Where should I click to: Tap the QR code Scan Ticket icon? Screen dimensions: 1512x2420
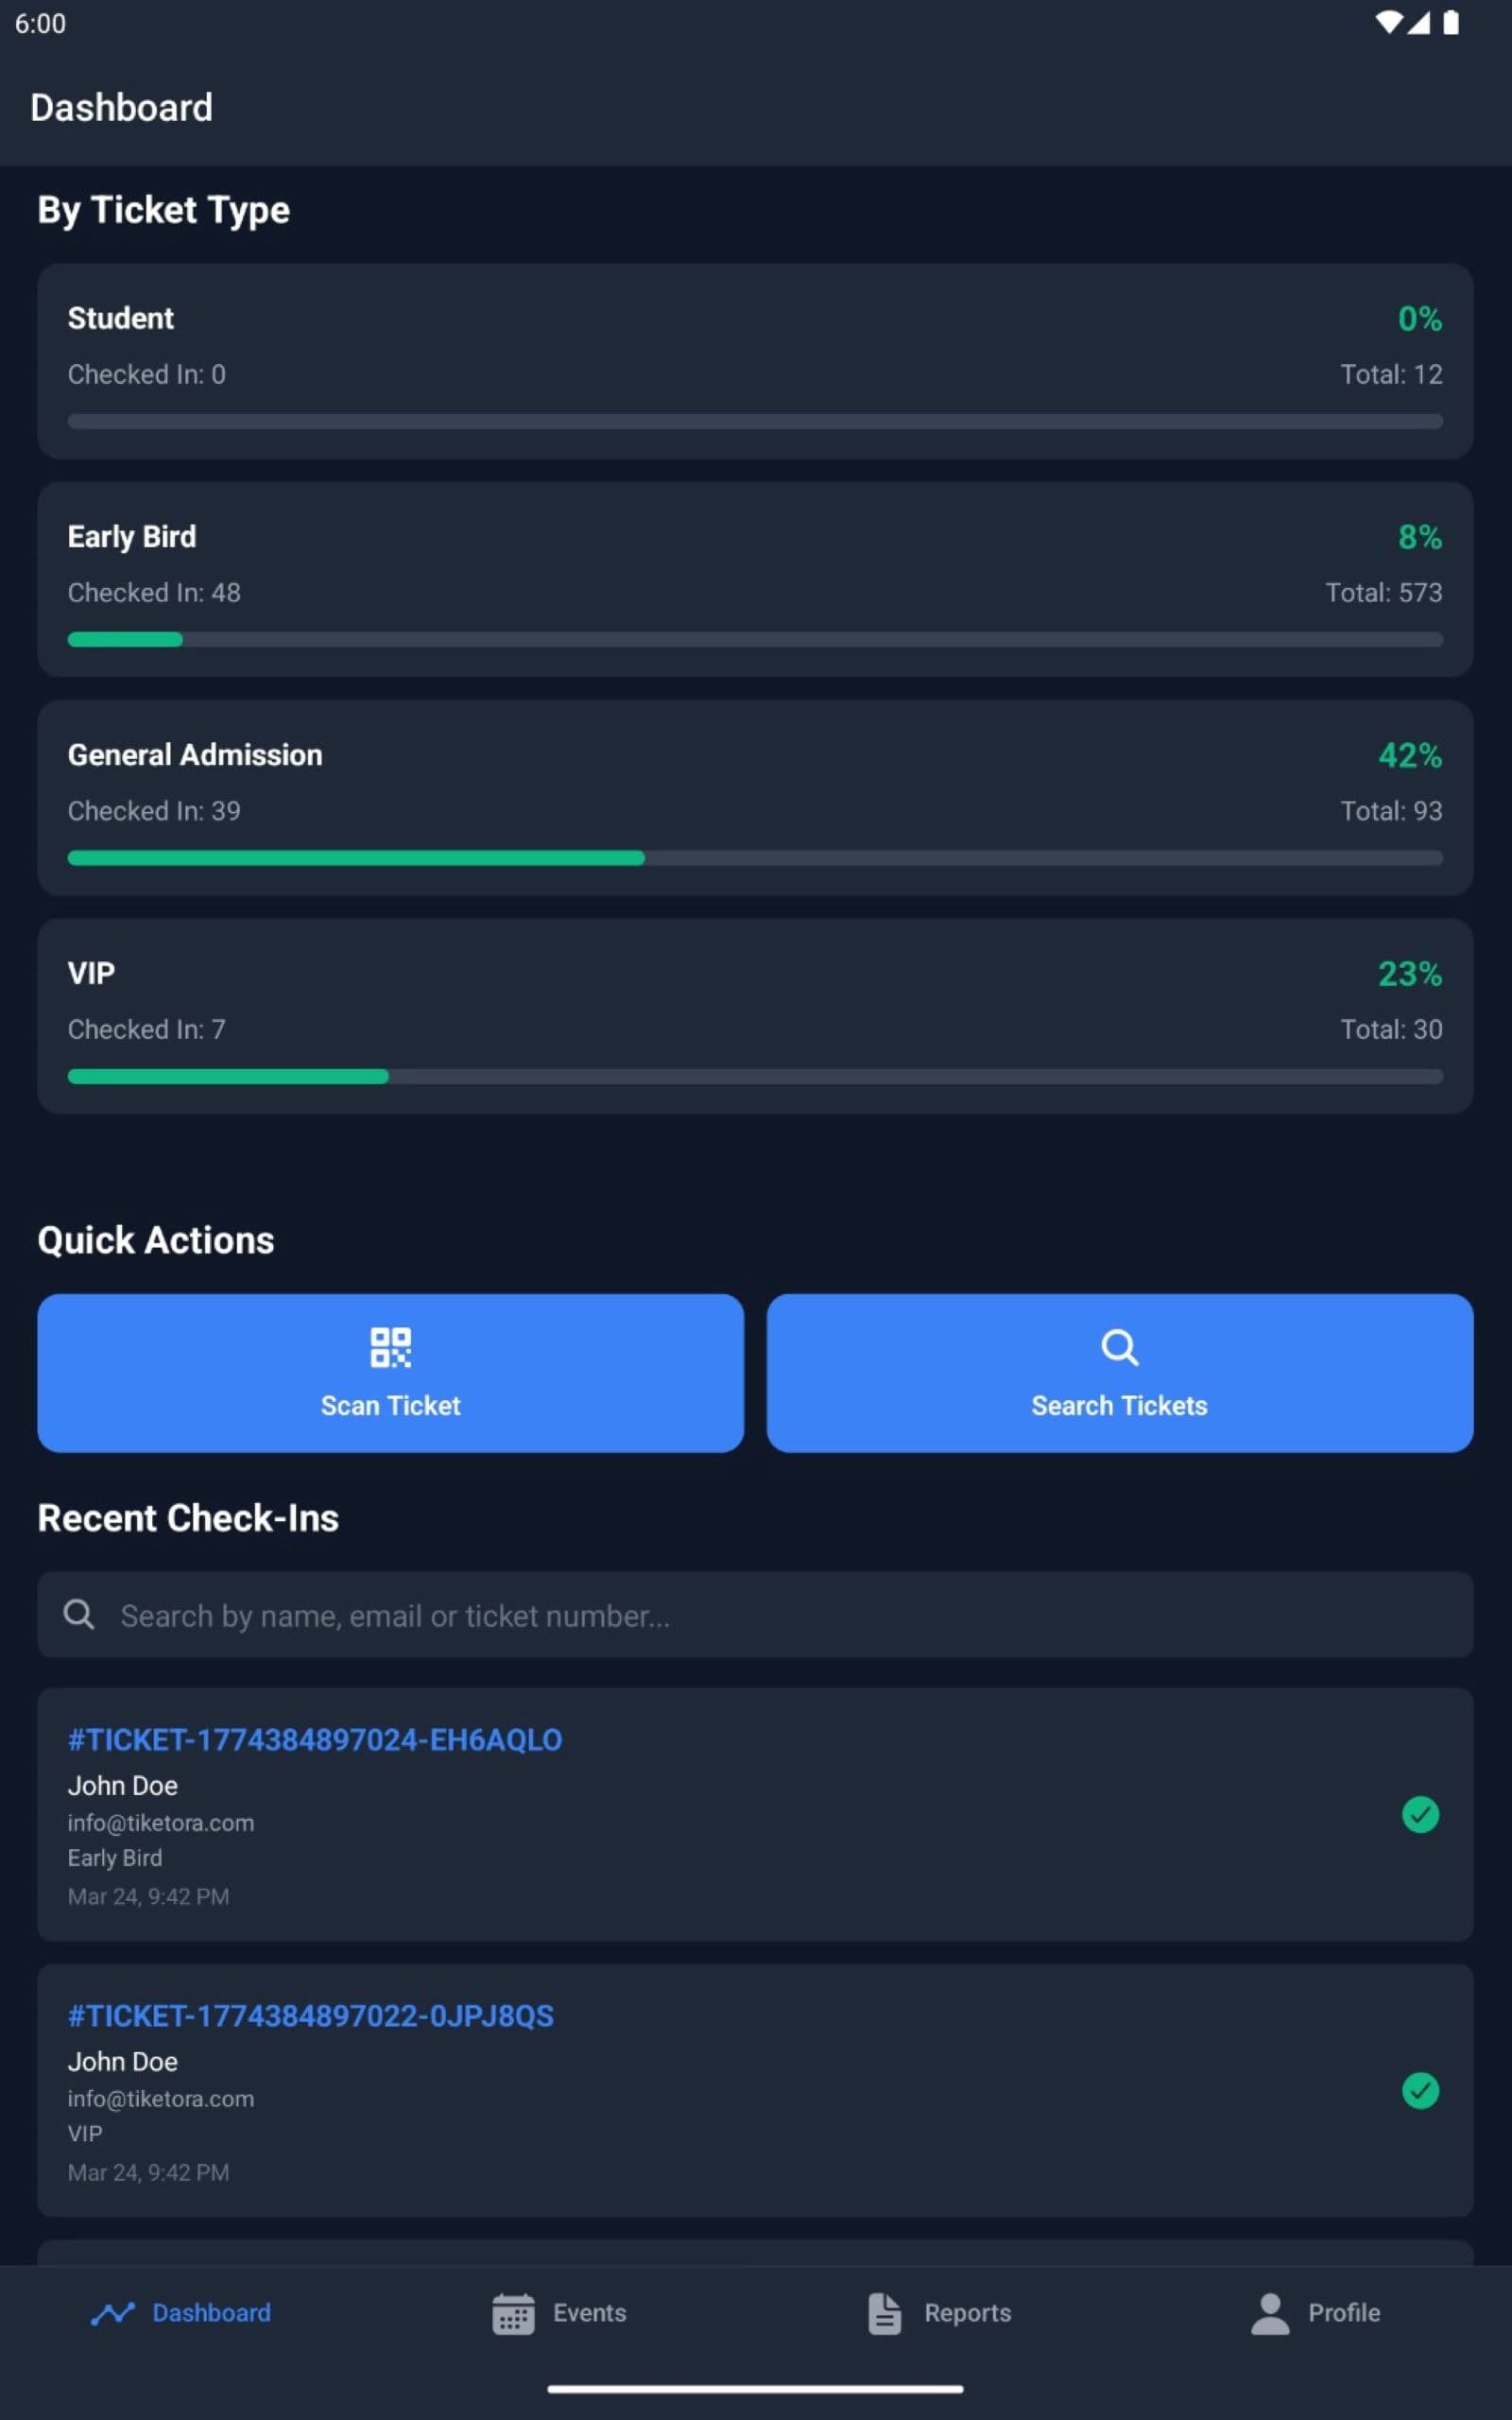(x=390, y=1347)
